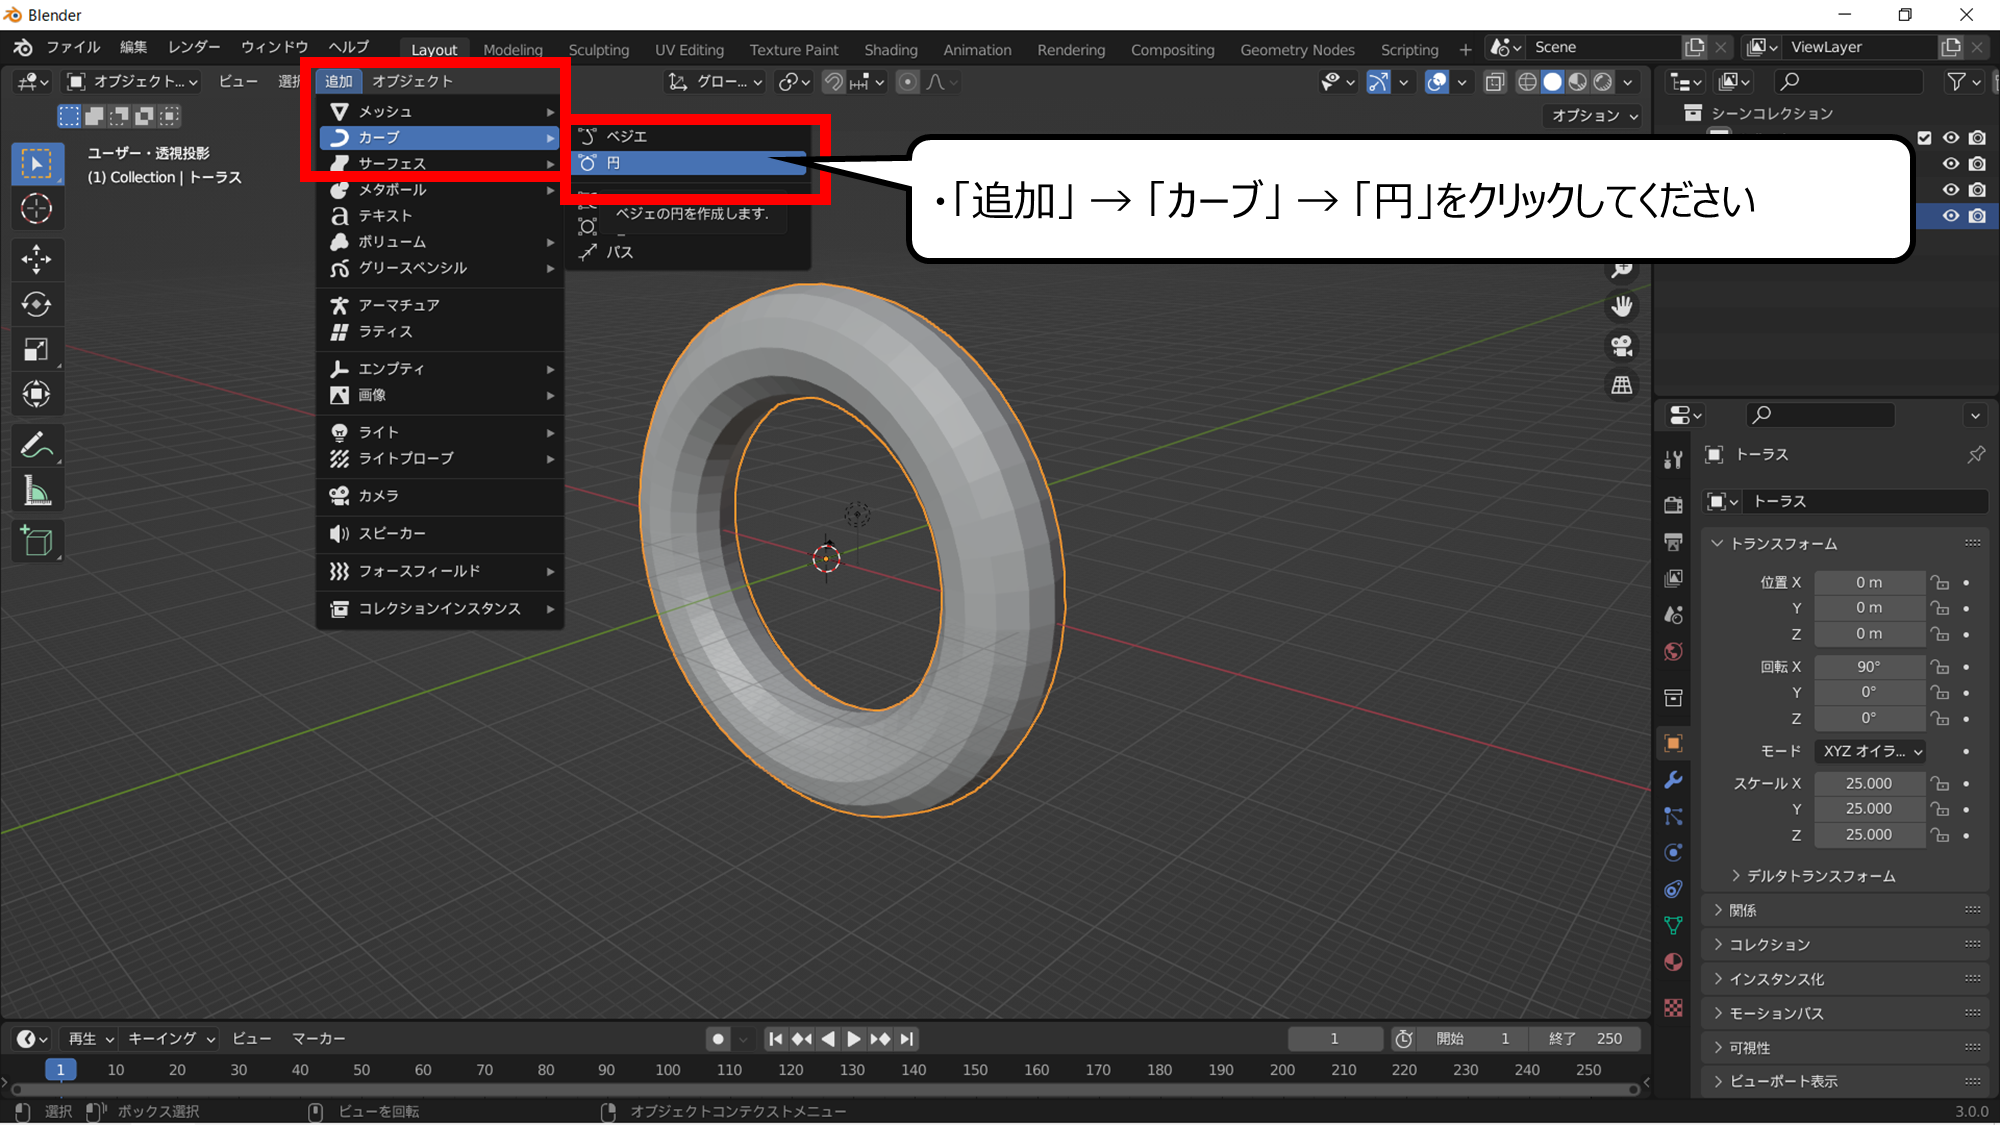This screenshot has height=1125, width=2000.
Task: Choose ベジエ from curve submenu
Action: coord(690,136)
